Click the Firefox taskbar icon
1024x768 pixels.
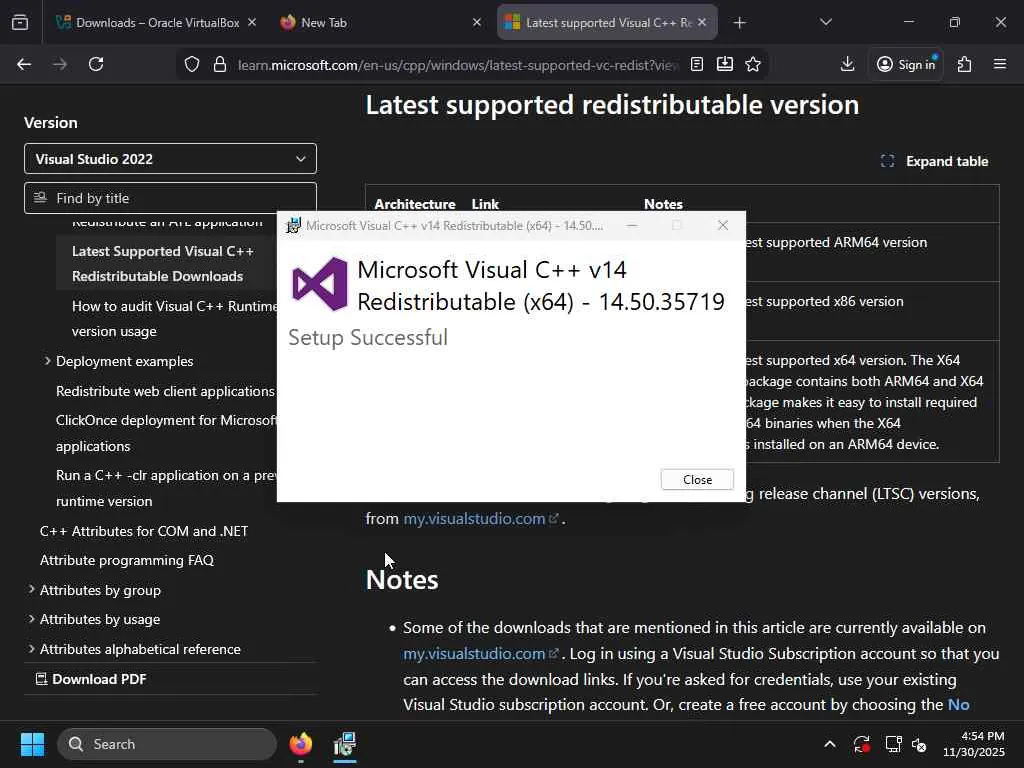(x=301, y=744)
